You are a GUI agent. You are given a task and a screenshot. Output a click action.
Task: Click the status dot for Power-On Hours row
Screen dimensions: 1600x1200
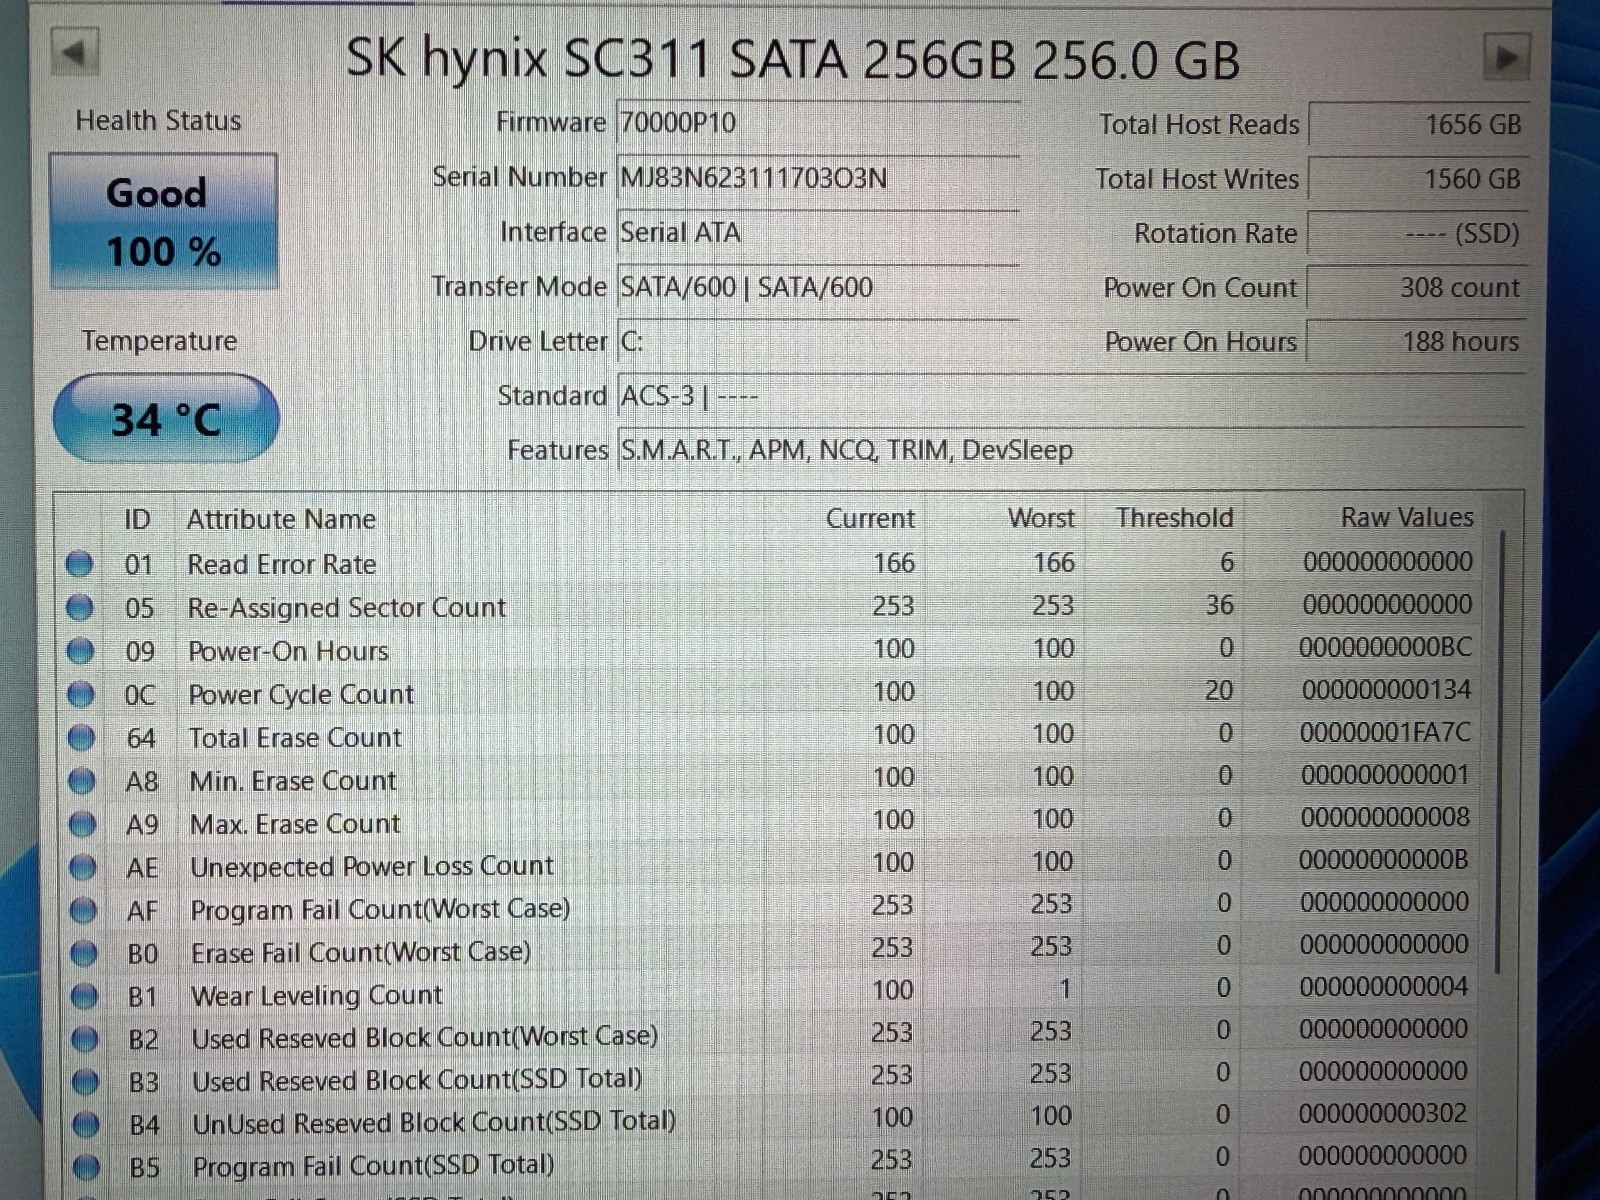pyautogui.click(x=80, y=651)
